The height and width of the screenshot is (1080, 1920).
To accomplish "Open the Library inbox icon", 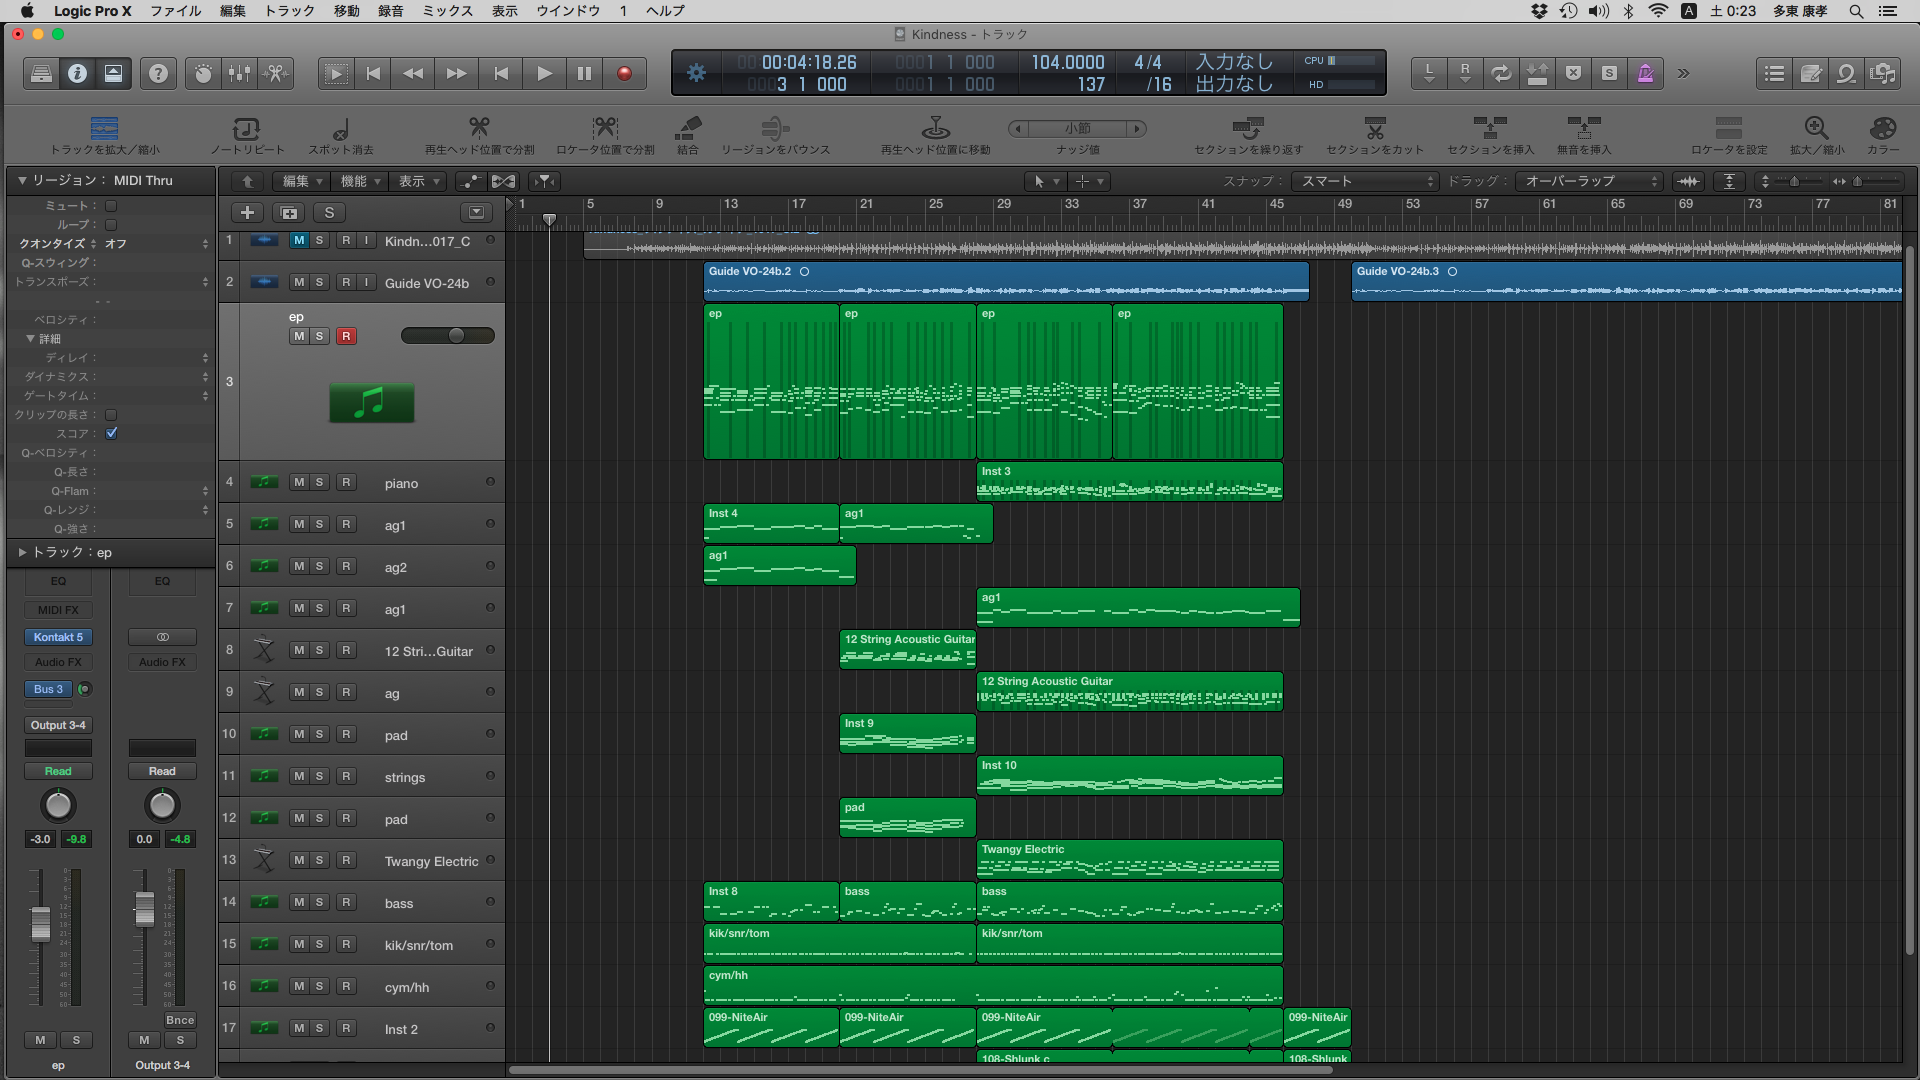I will tap(41, 73).
